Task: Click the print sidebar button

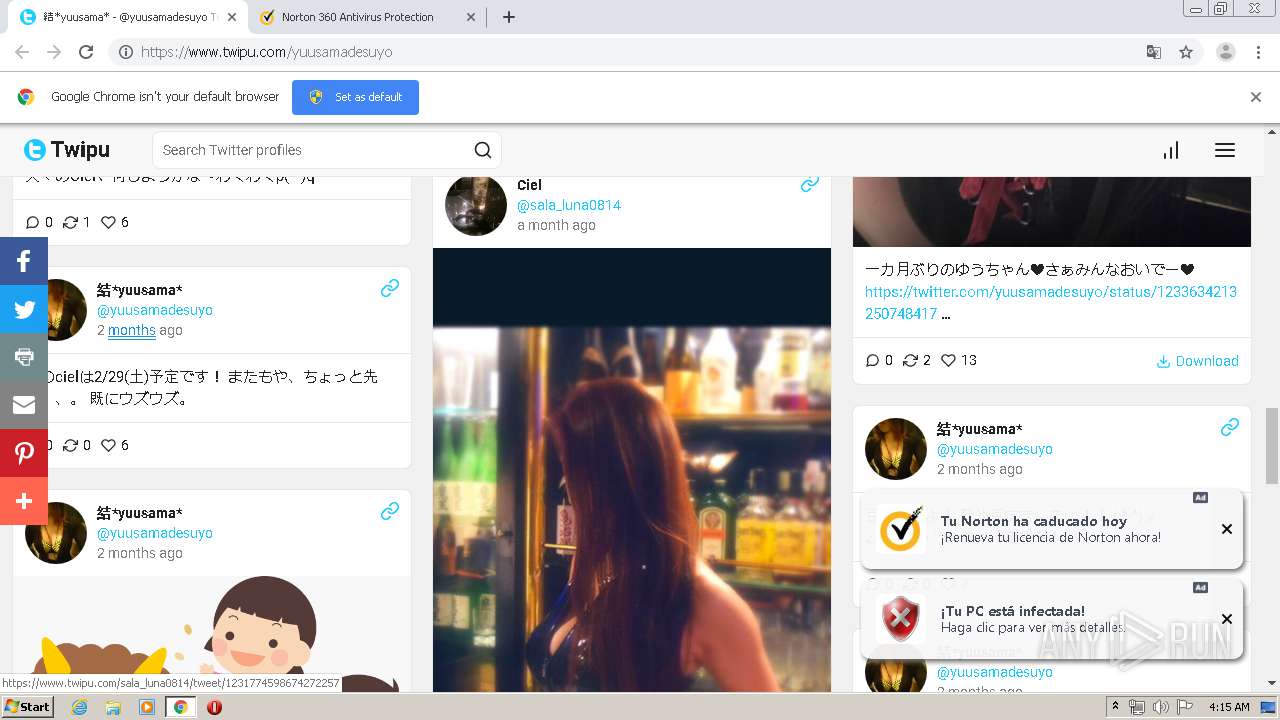Action: pyautogui.click(x=24, y=357)
